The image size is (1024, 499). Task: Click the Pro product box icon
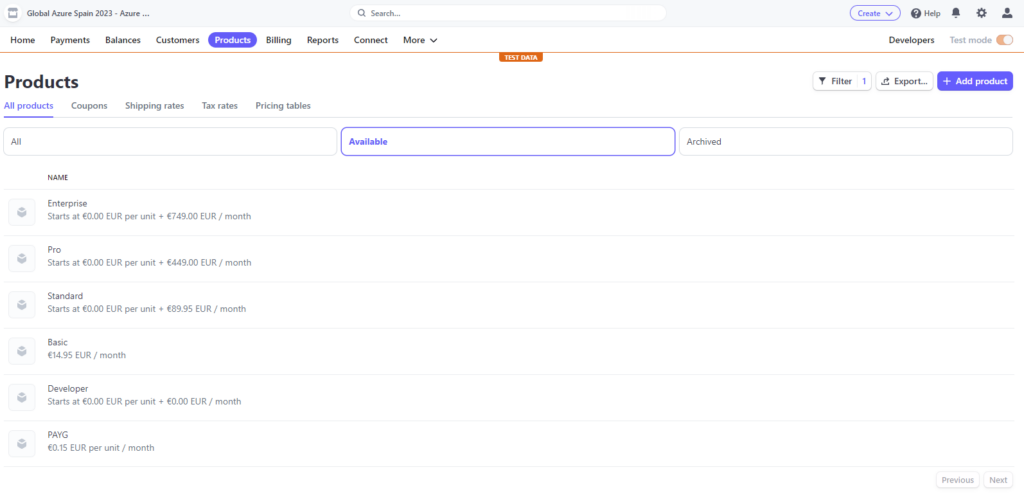(x=22, y=258)
